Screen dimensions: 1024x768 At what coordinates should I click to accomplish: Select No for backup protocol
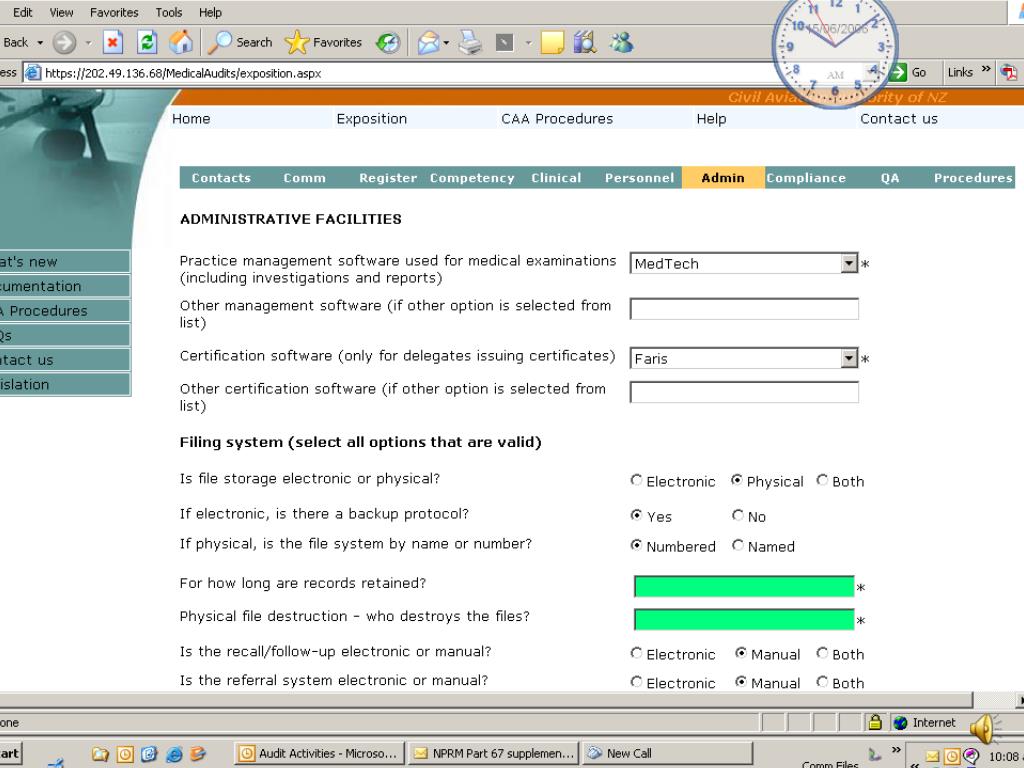[738, 515]
